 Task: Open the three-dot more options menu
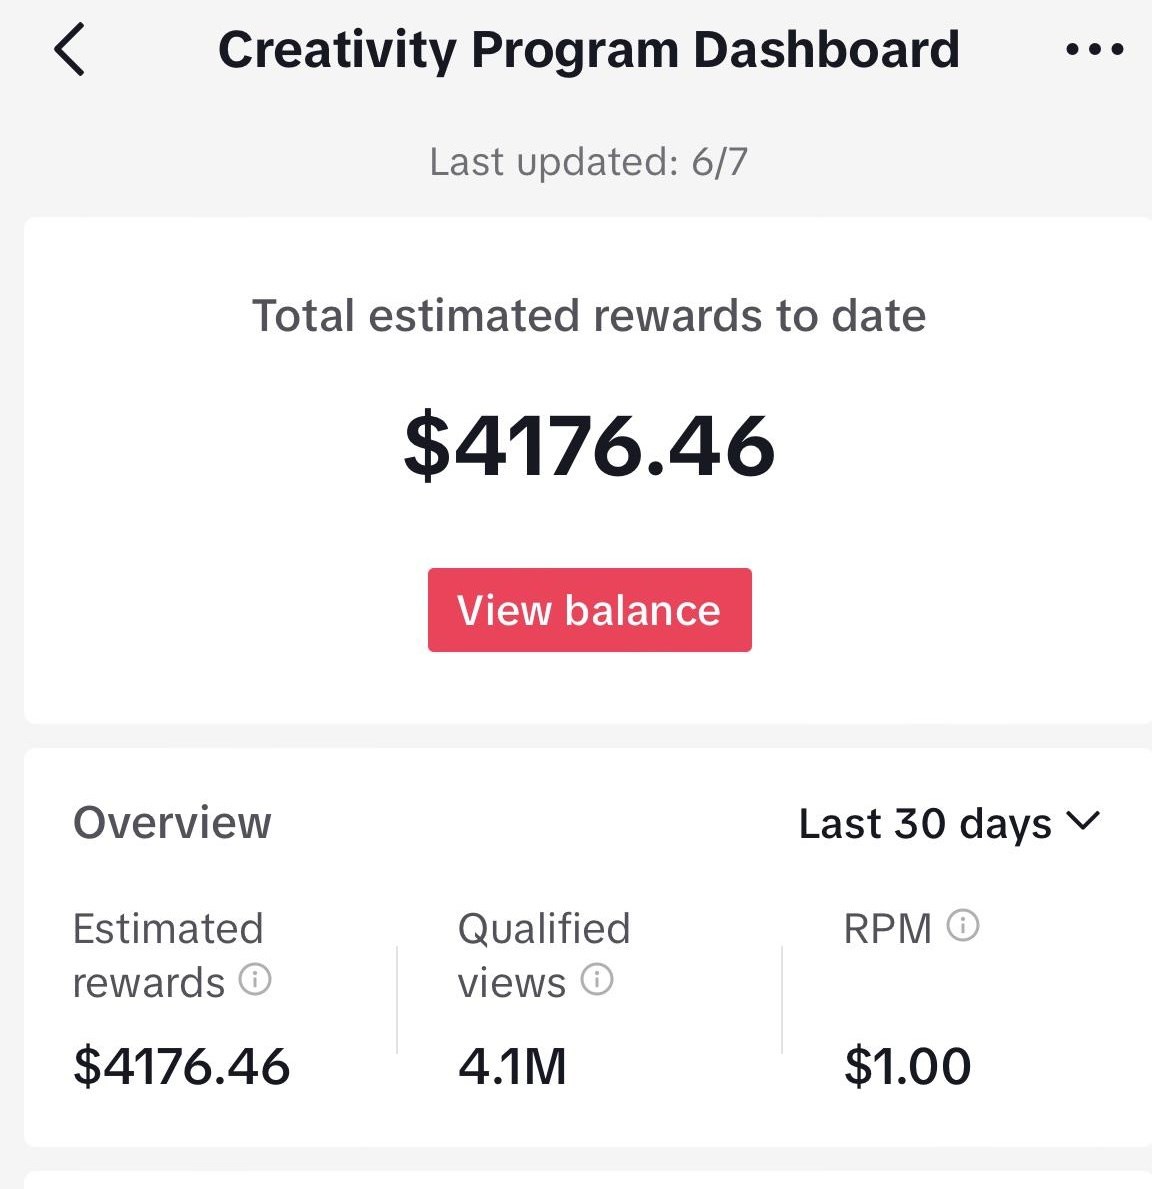(x=1095, y=49)
